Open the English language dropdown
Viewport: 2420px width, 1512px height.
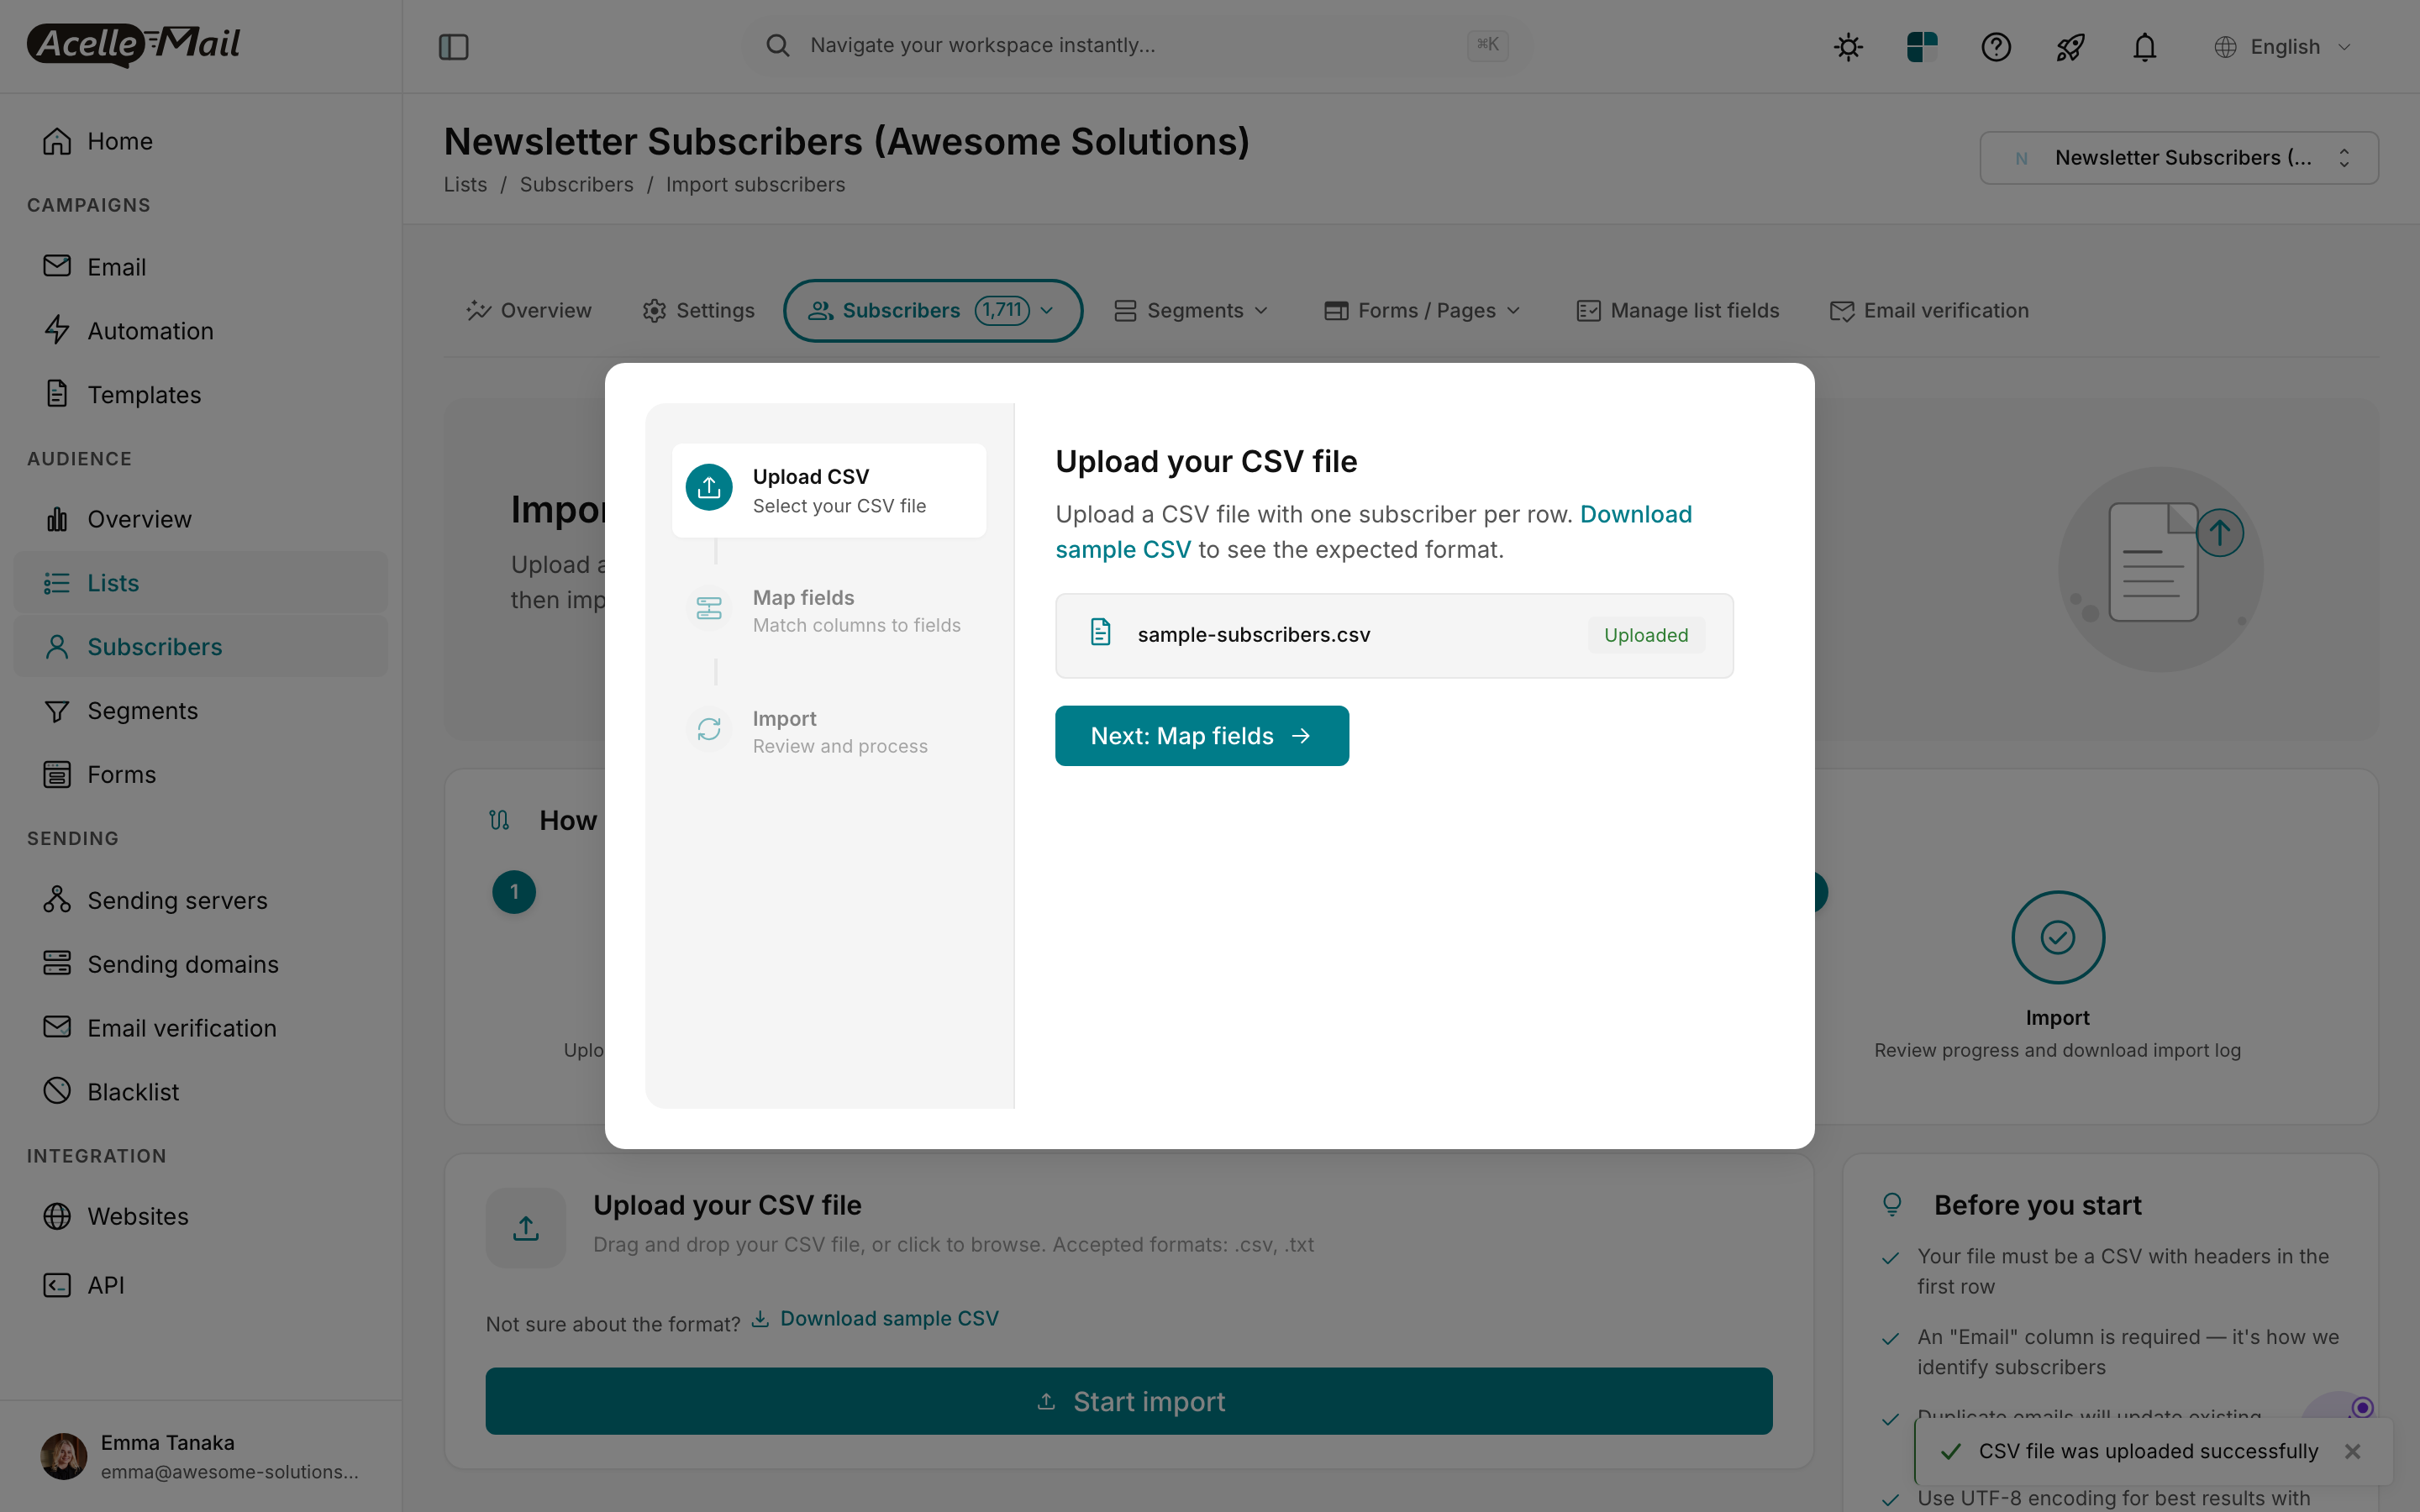point(2283,47)
